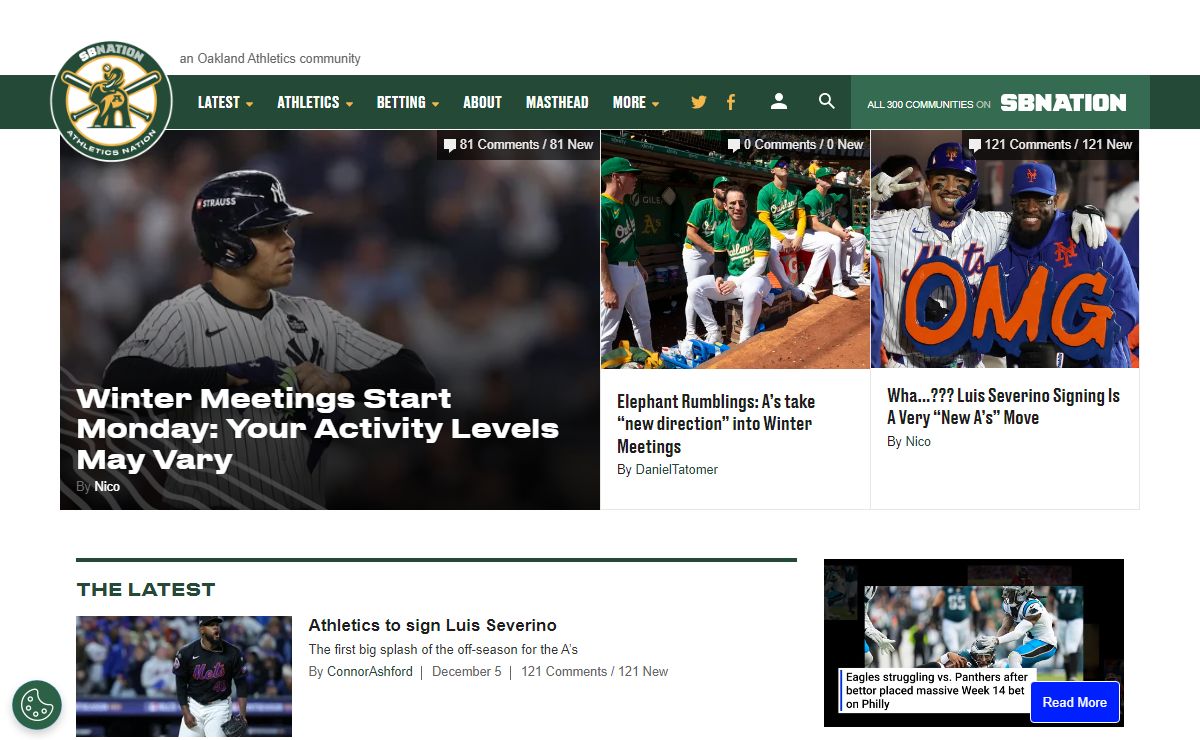
Task: Expand the Betting dropdown menu
Action: (x=407, y=102)
